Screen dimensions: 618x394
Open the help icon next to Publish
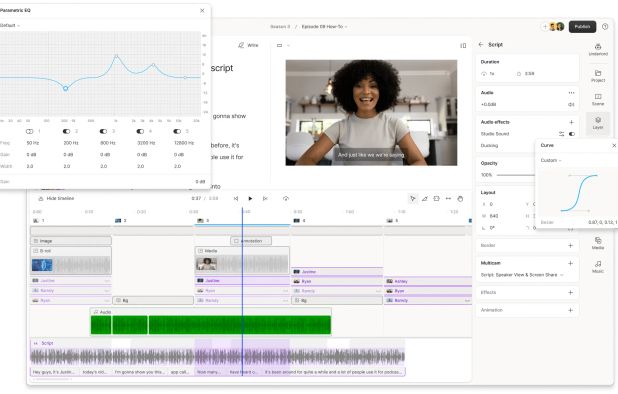605,27
